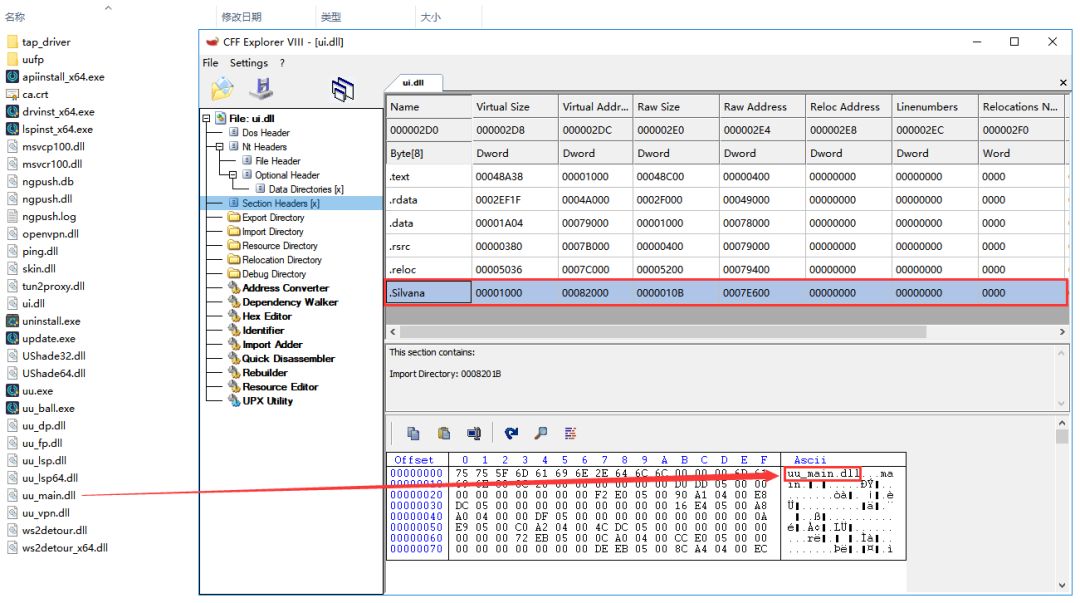1080x603 pixels.
Task: Click the Find magnifier in hex toolbar
Action: (541, 433)
